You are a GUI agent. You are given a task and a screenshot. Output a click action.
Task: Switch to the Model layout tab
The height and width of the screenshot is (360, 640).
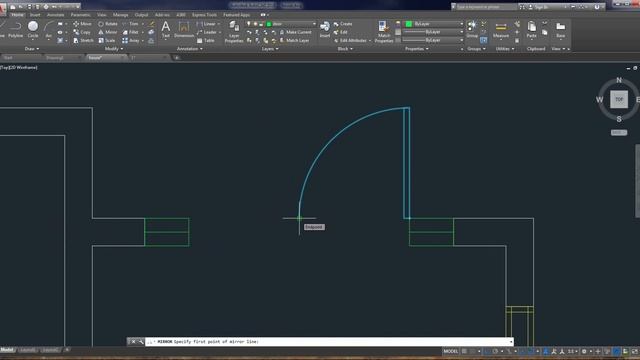point(7,350)
